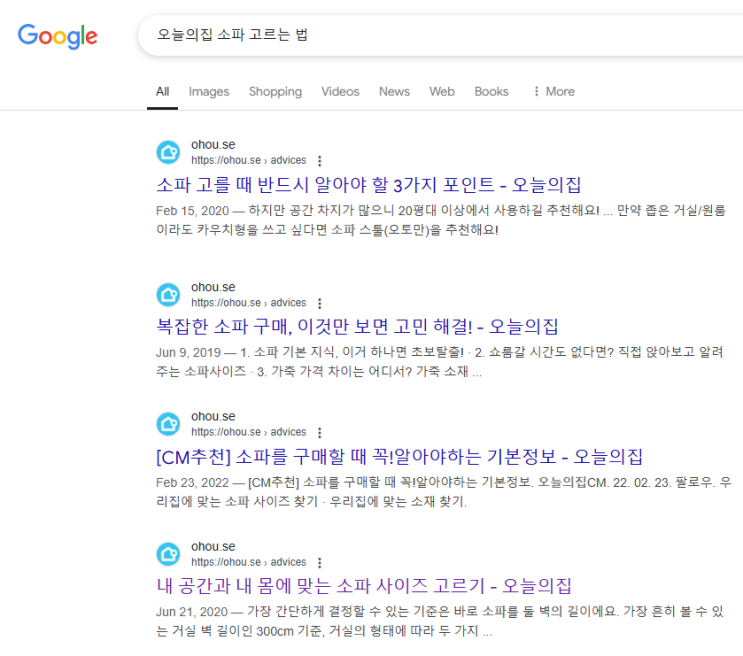Click ohou.se site name above [CM추천] result

click(213, 417)
